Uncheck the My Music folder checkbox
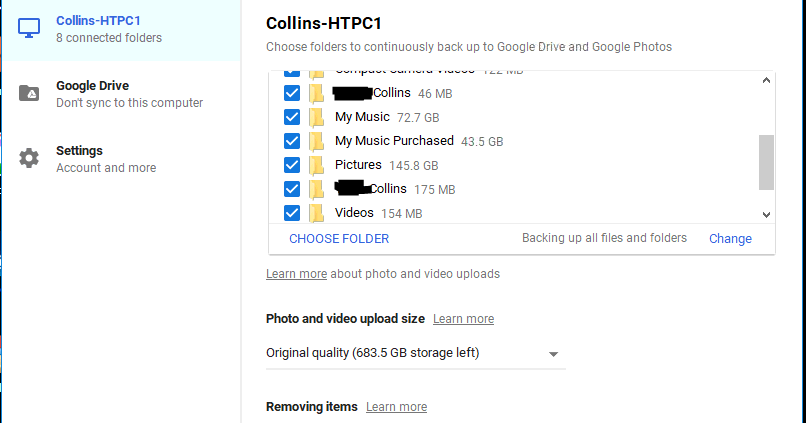 292,117
